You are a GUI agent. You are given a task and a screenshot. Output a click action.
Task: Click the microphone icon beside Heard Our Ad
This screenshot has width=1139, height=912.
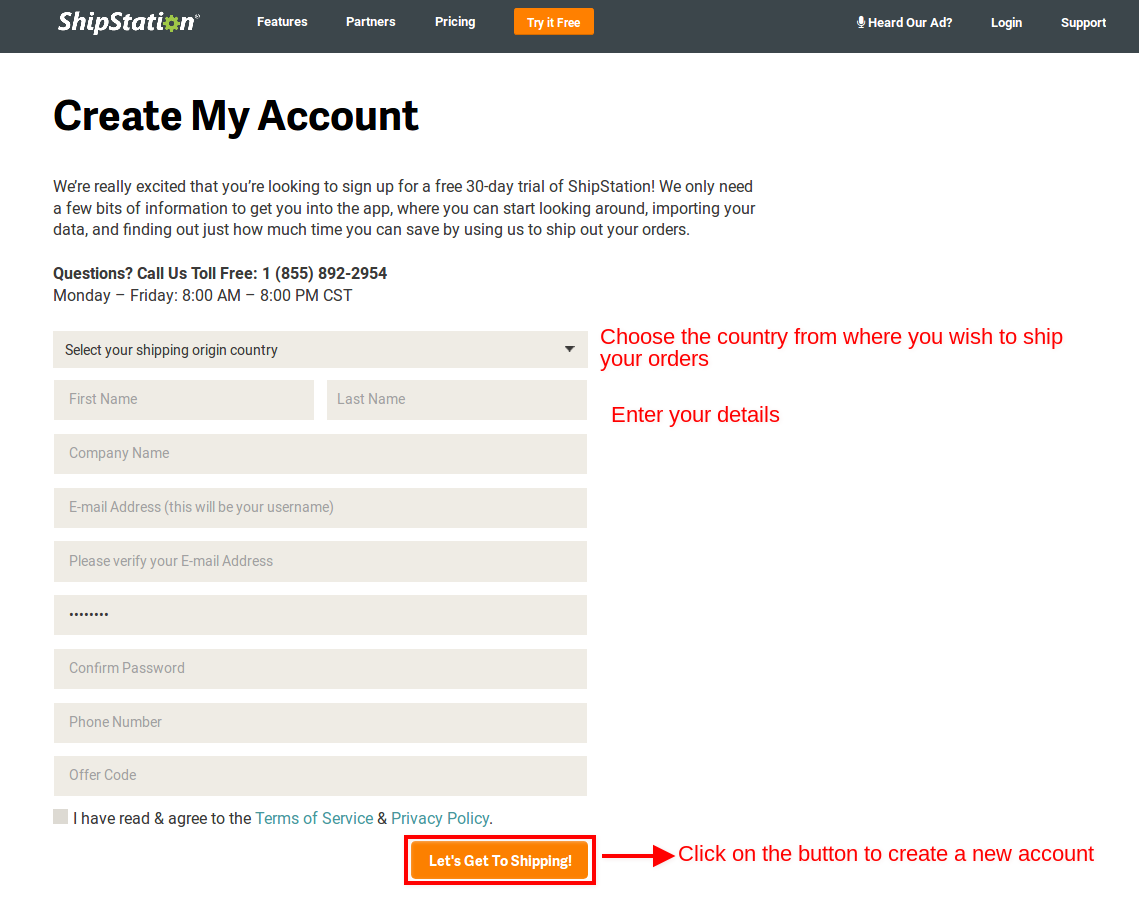click(x=861, y=23)
